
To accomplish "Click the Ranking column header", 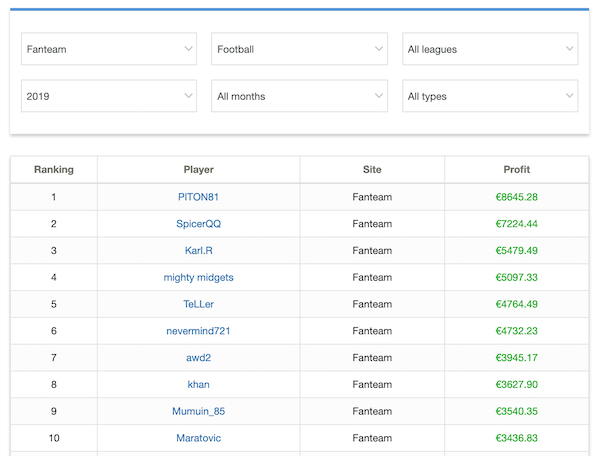I will 54,170.
